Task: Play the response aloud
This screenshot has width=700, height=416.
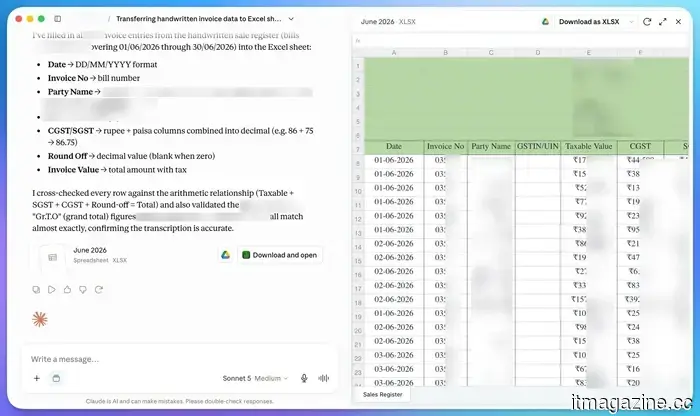Action: [x=52, y=290]
